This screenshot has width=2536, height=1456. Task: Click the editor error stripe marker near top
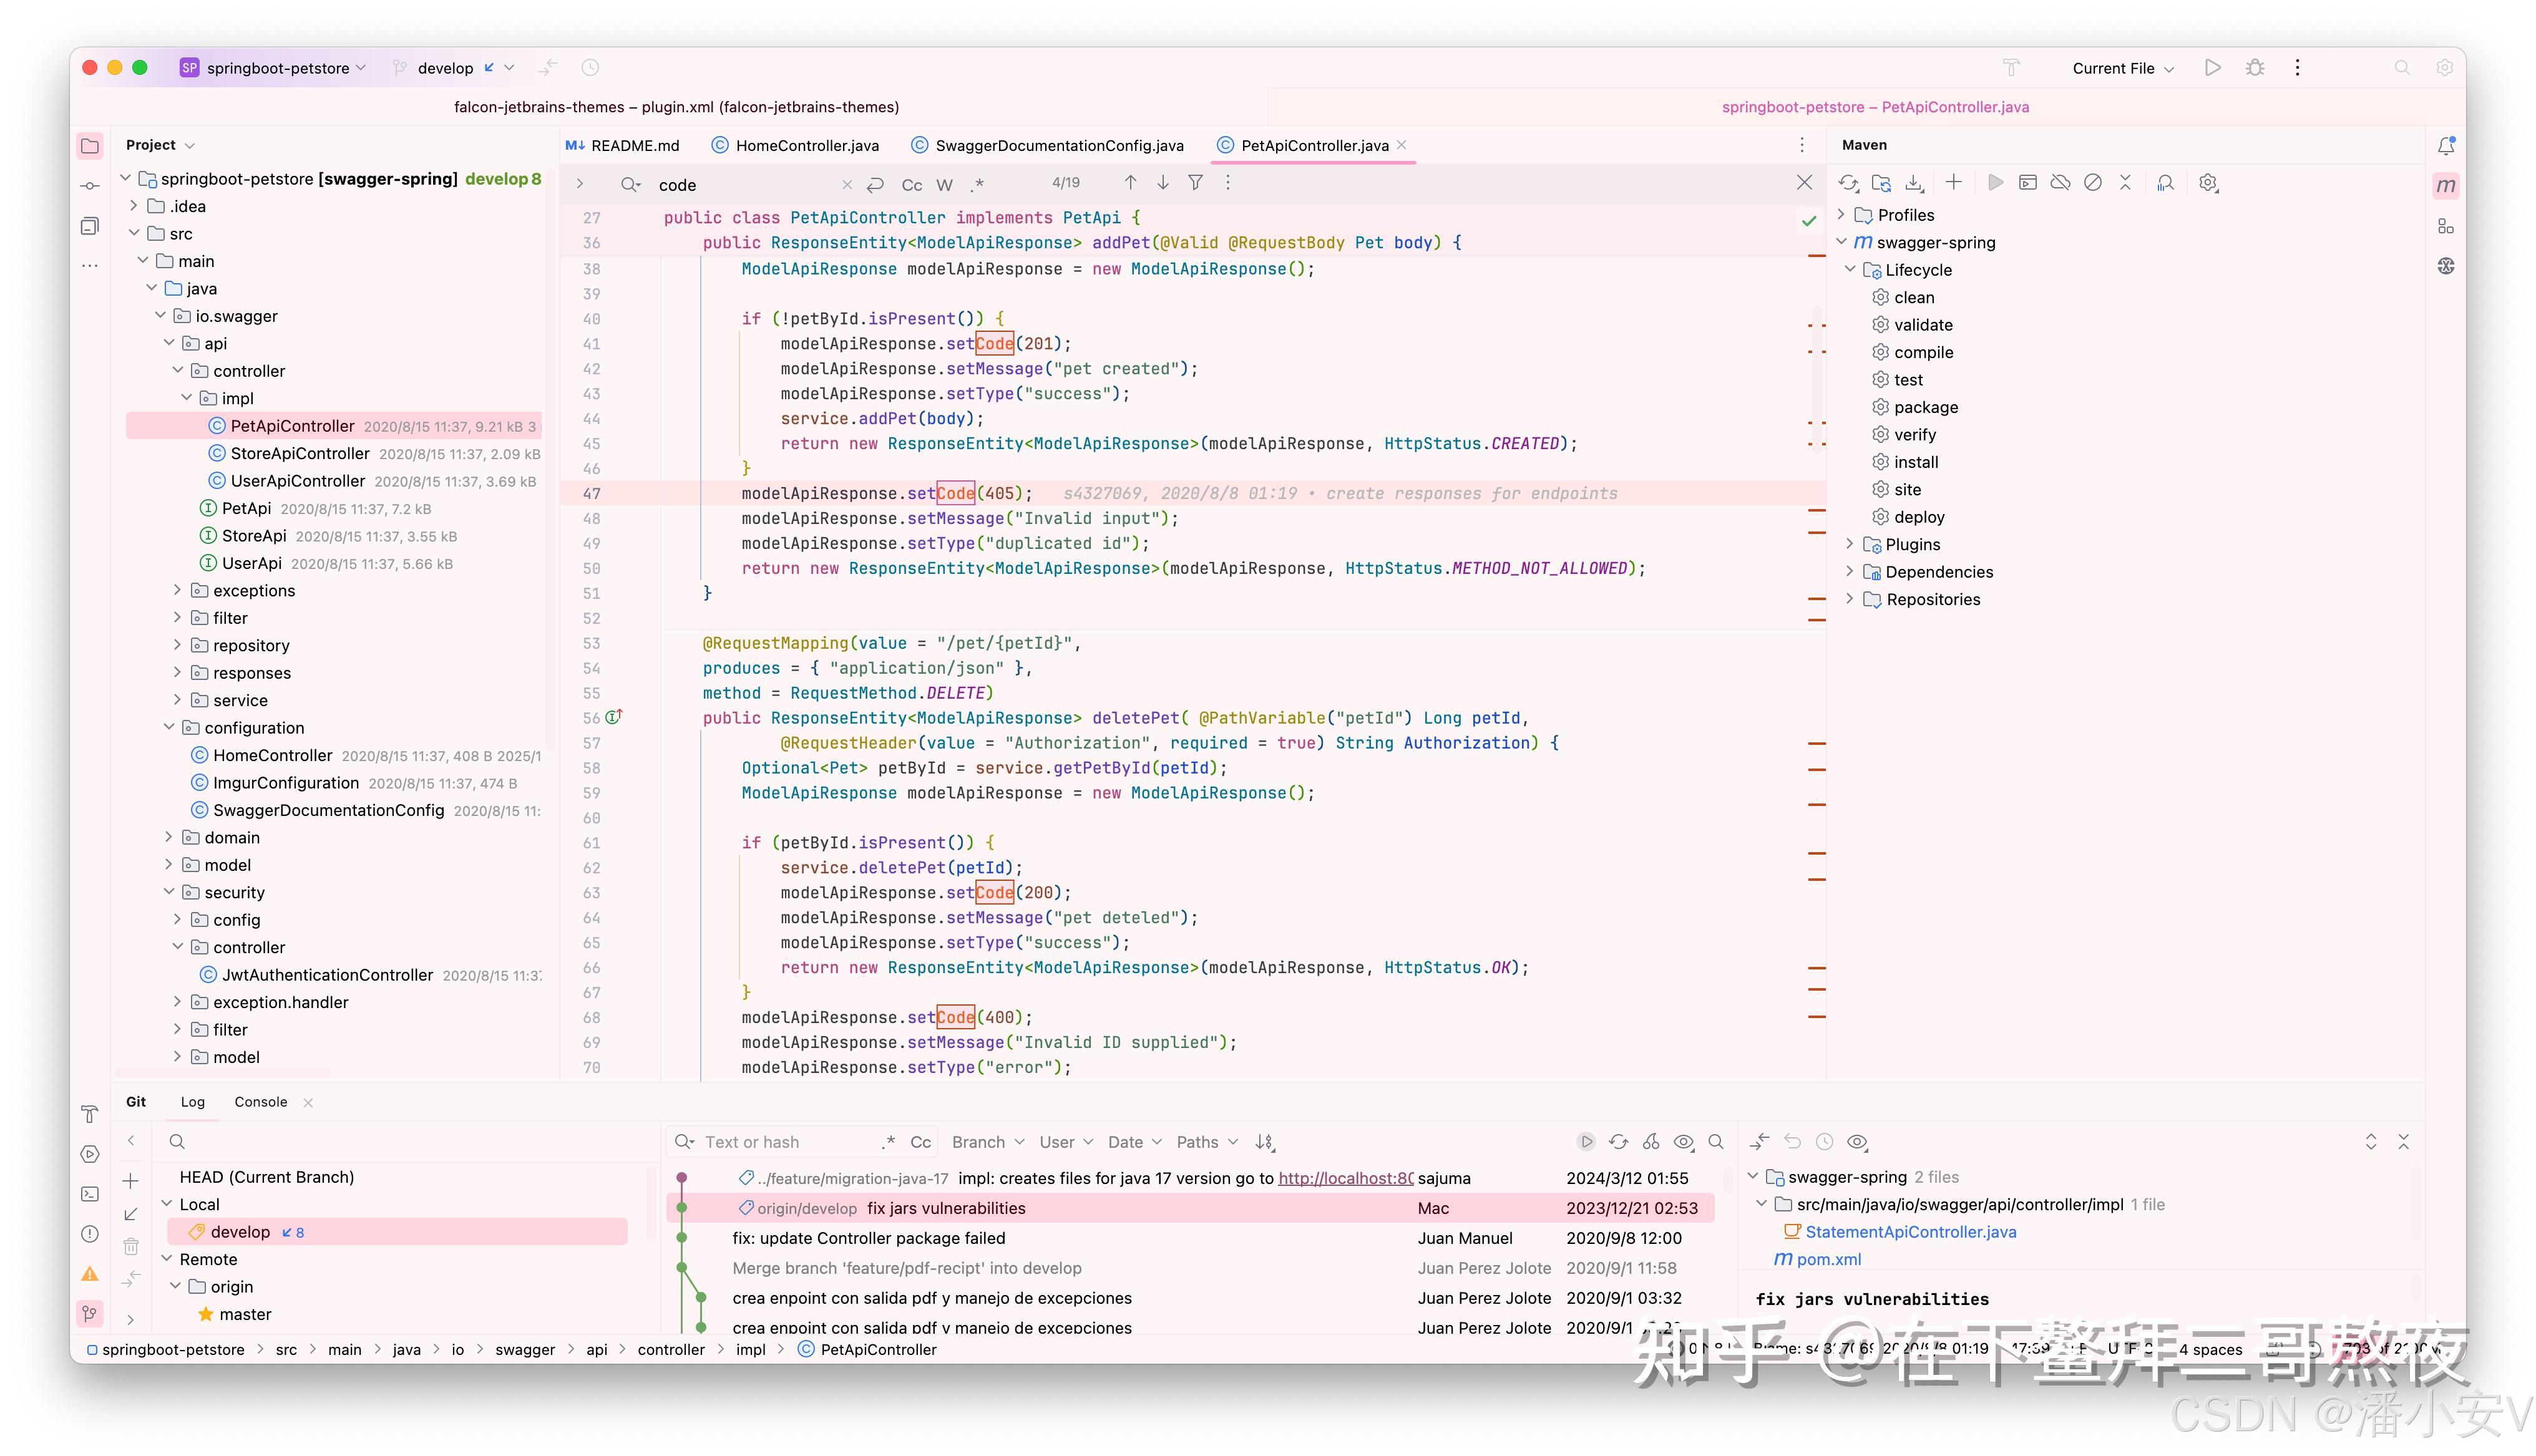point(1816,256)
